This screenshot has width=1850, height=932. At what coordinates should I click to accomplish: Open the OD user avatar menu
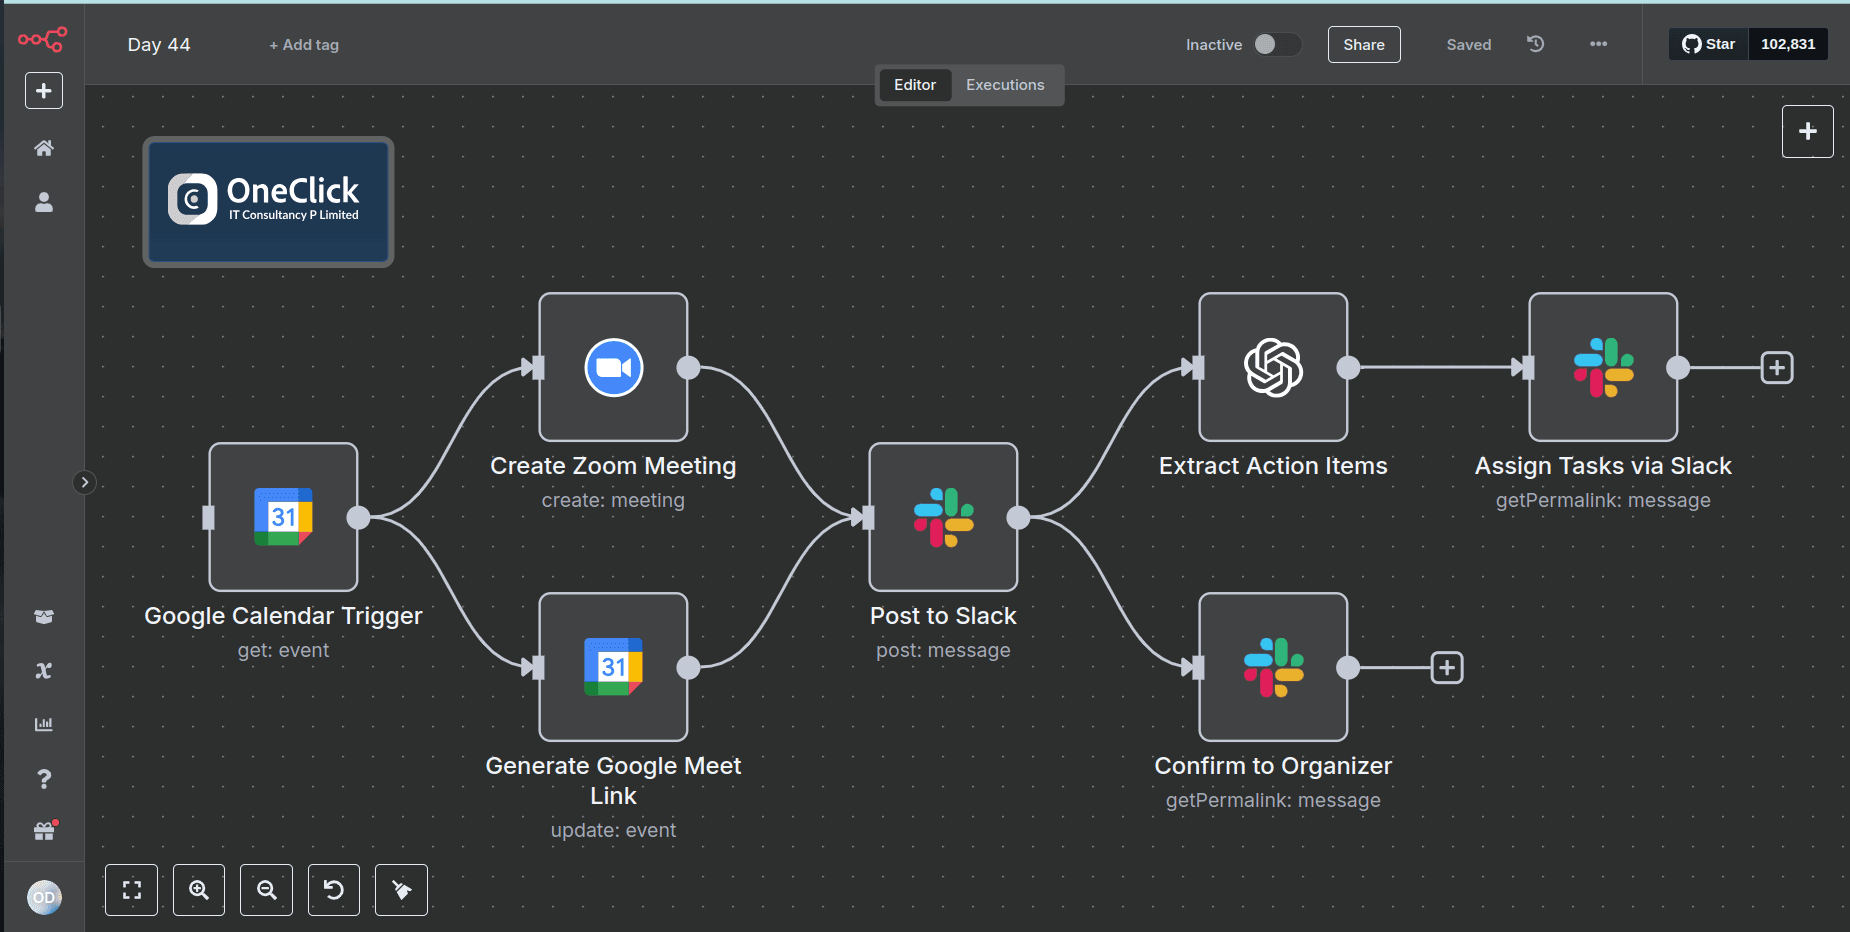click(x=44, y=897)
